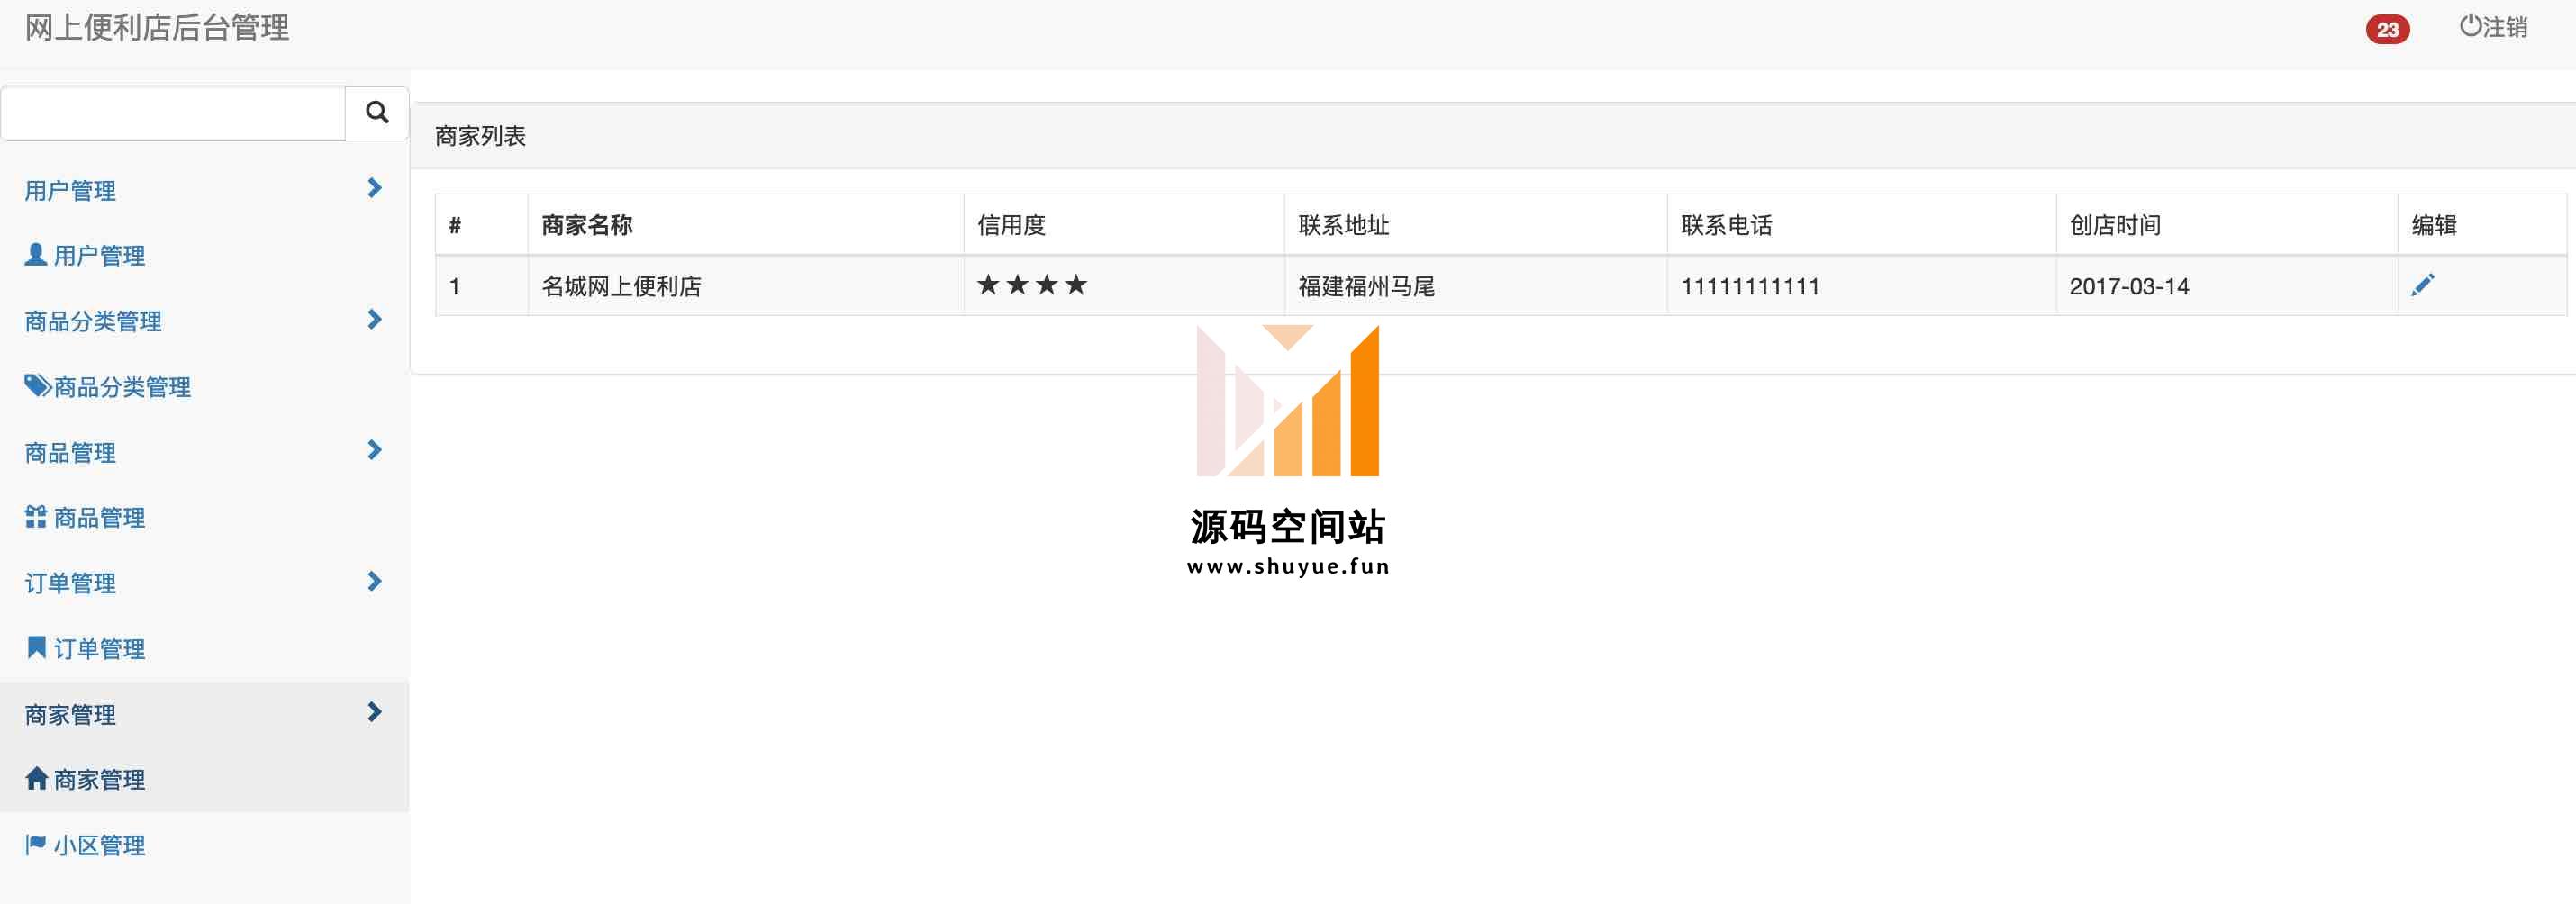
Task: Click the home icon in sidebar
Action: click(36, 778)
